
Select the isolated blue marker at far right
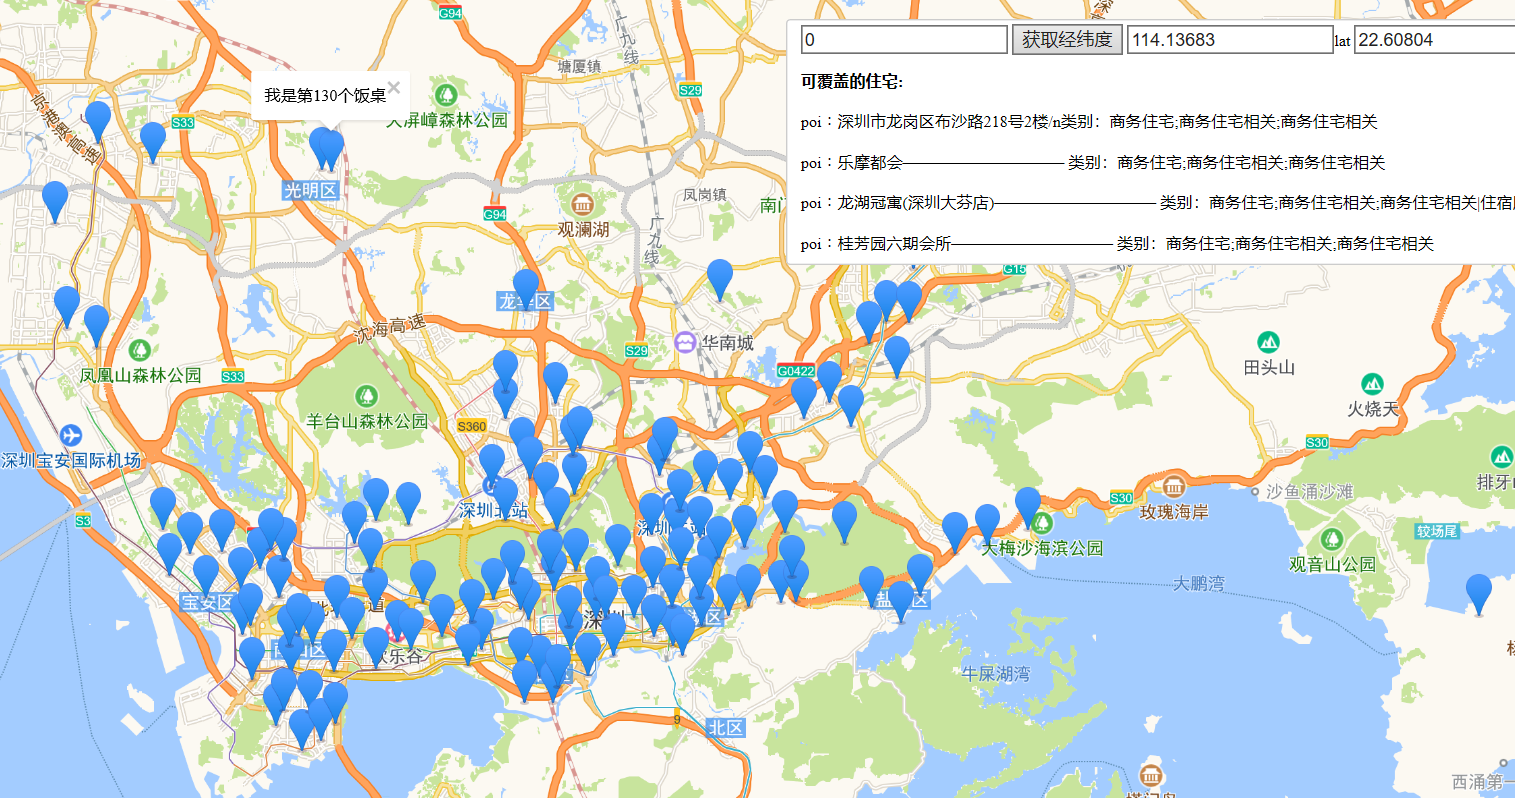pyautogui.click(x=1478, y=592)
